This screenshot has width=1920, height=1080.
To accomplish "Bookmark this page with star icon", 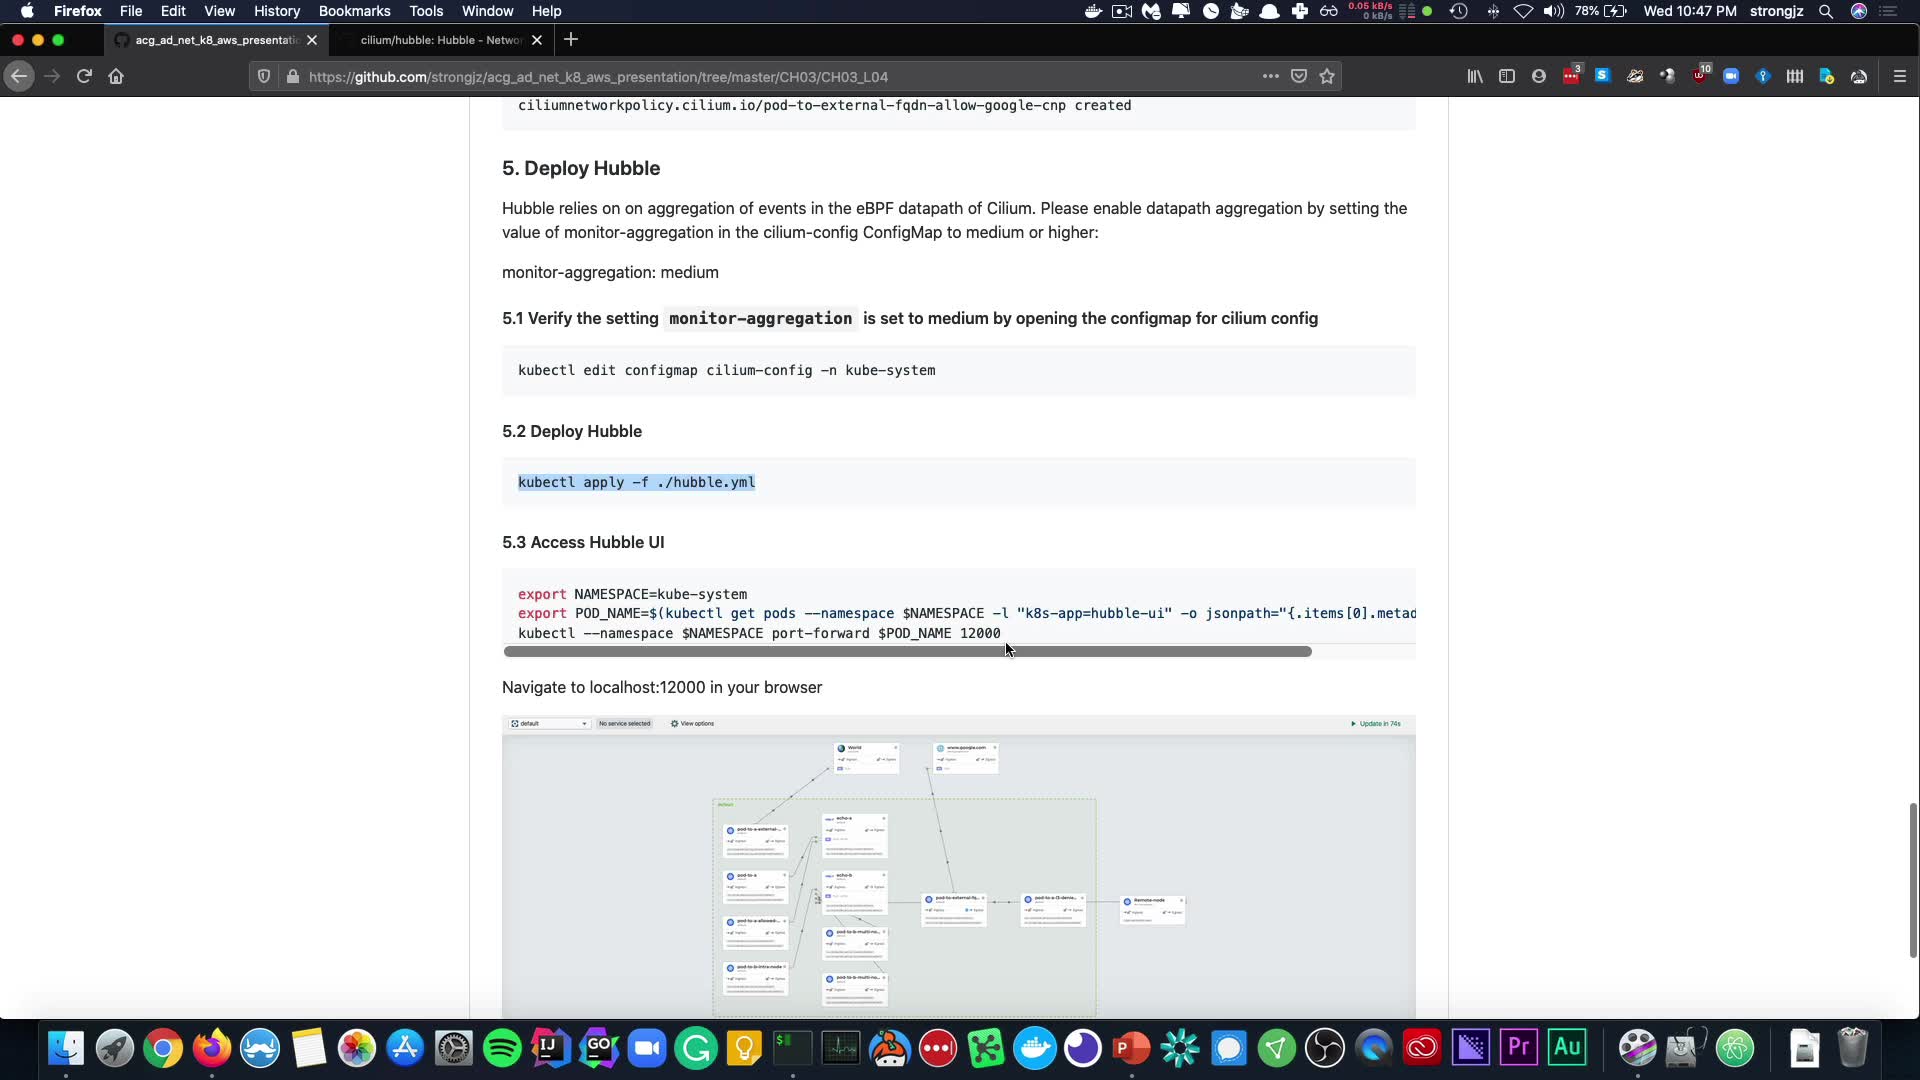I will coord(1327,76).
